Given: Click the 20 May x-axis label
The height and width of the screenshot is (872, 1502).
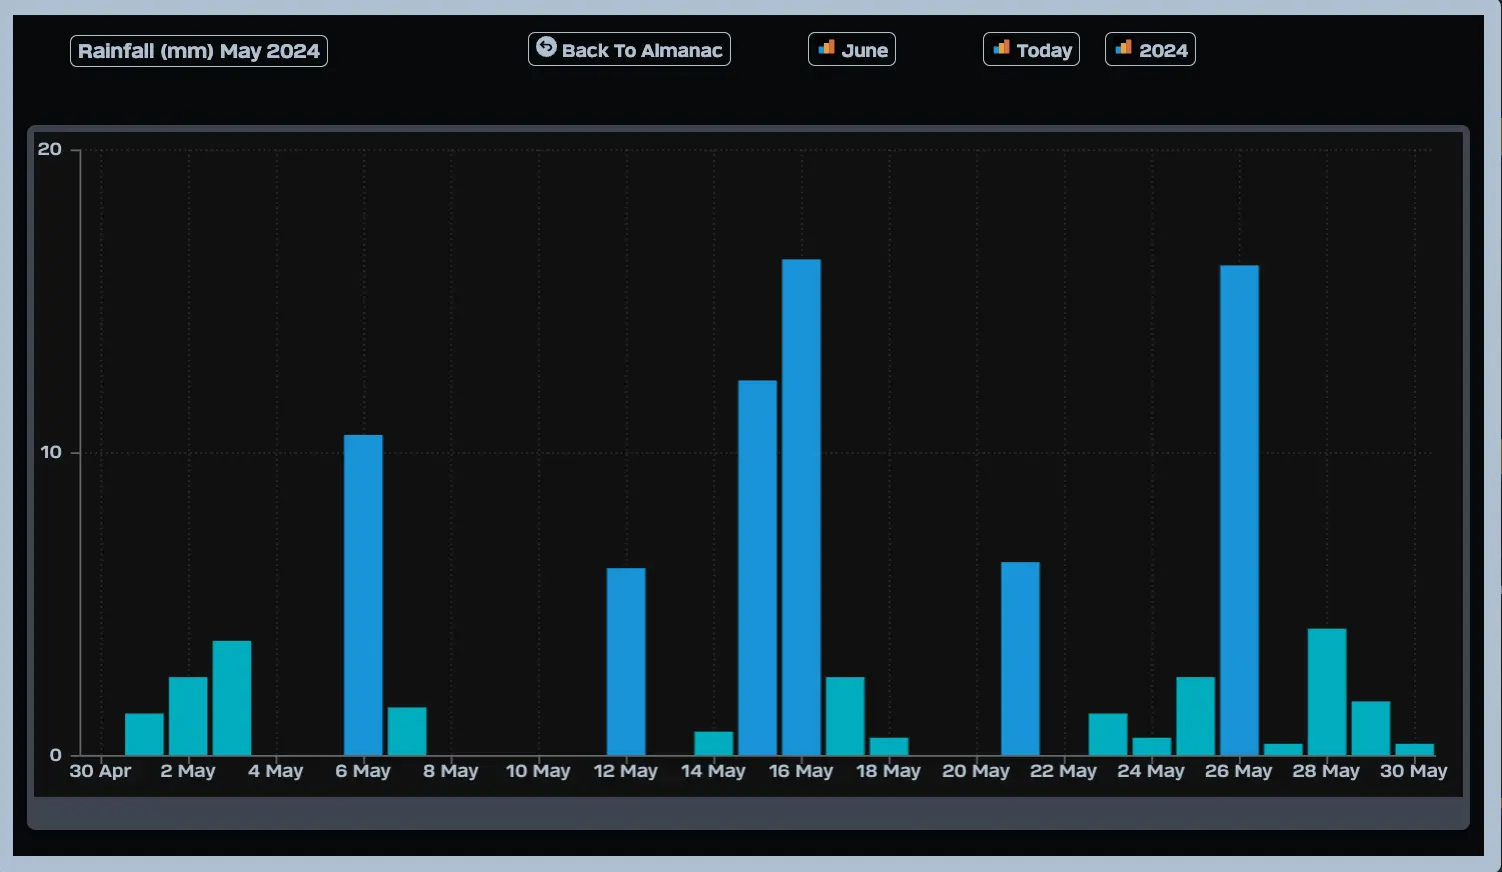Looking at the screenshot, I should pos(976,771).
